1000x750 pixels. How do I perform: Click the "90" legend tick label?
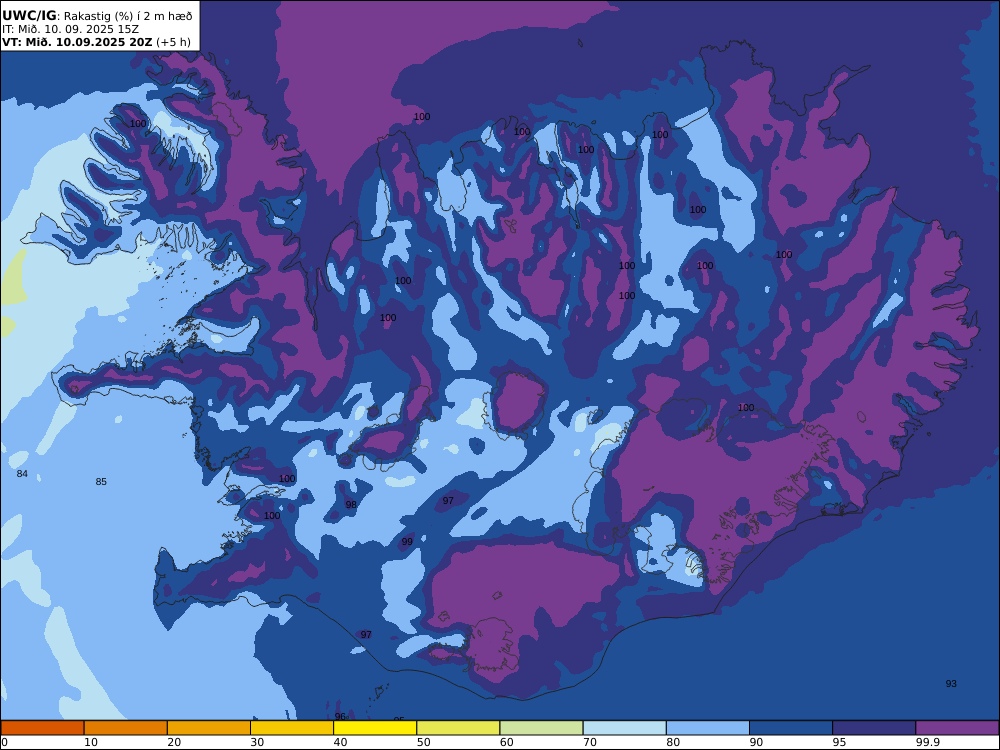(x=756, y=742)
